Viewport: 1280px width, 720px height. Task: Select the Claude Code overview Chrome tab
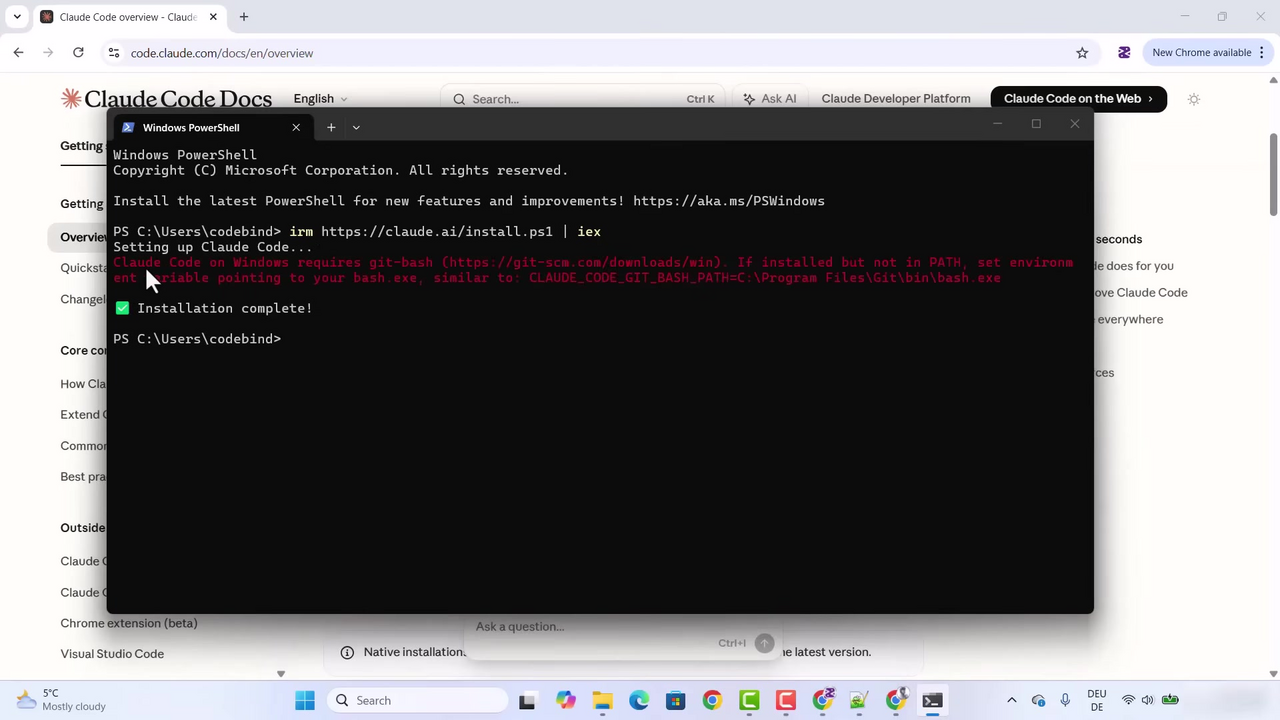tap(127, 17)
